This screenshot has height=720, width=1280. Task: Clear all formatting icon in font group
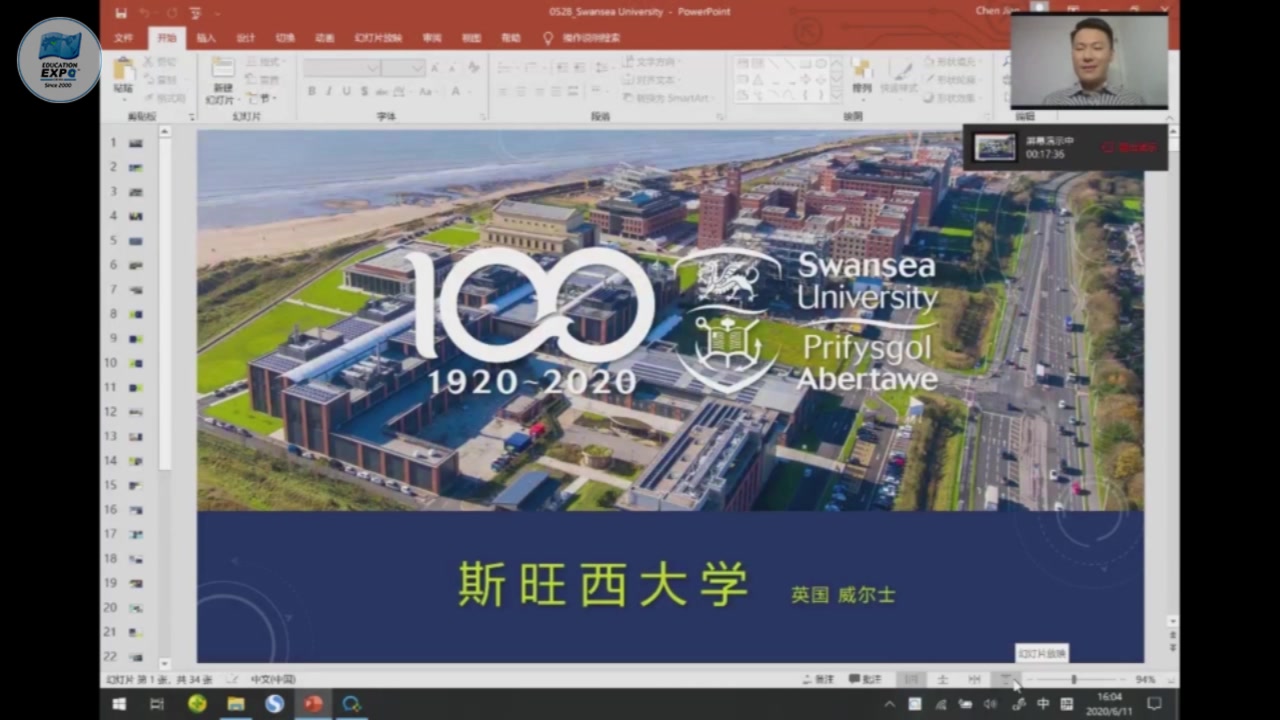coord(472,67)
